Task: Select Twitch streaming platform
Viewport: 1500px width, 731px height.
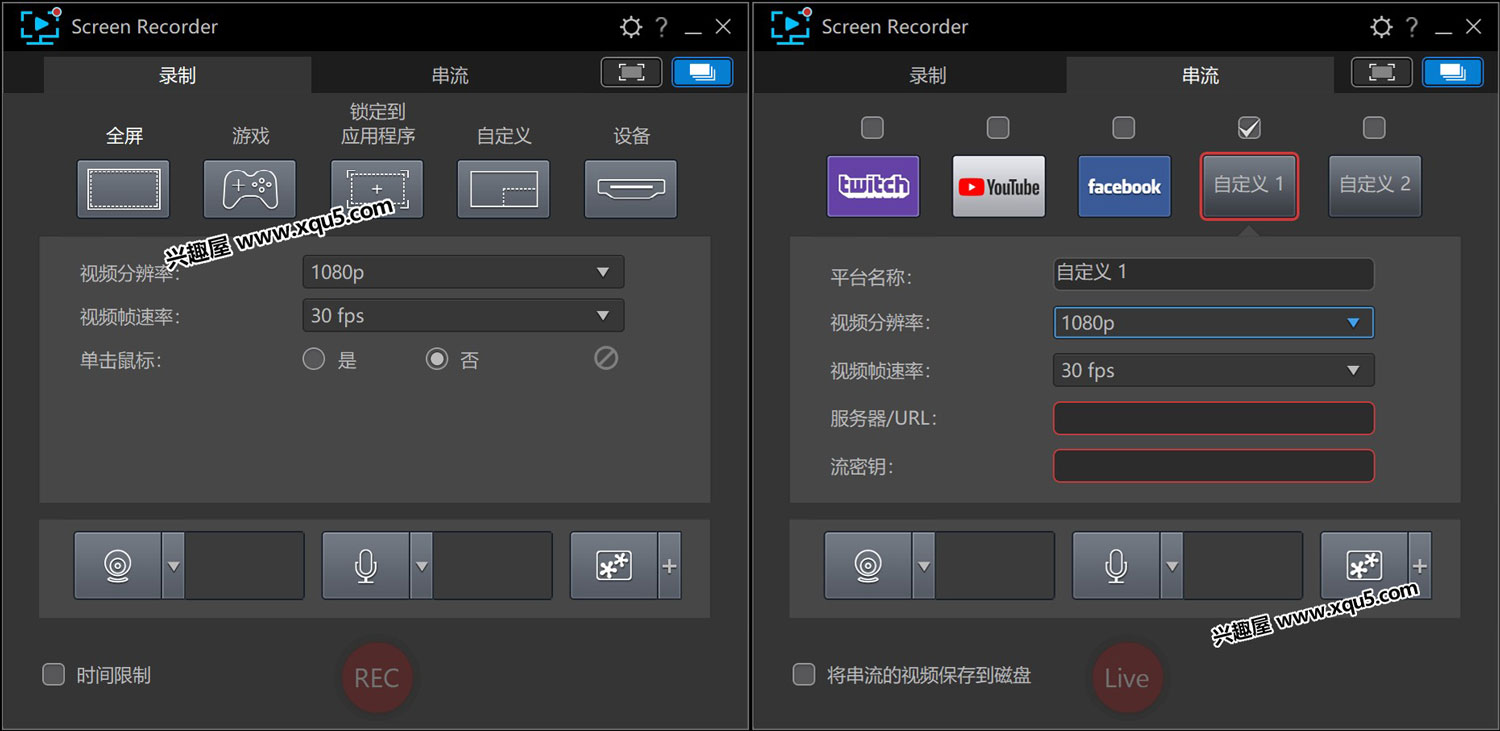Action: [x=874, y=186]
